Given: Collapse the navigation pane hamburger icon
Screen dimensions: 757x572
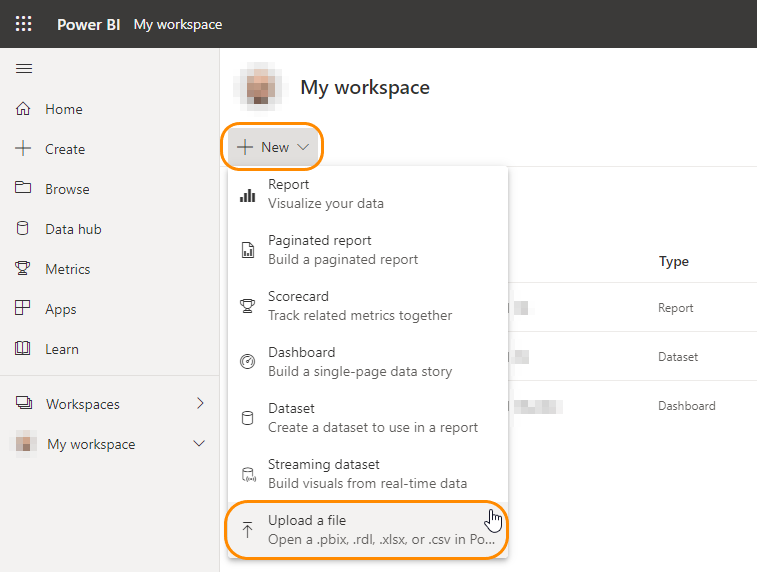Looking at the screenshot, I should coord(24,68).
